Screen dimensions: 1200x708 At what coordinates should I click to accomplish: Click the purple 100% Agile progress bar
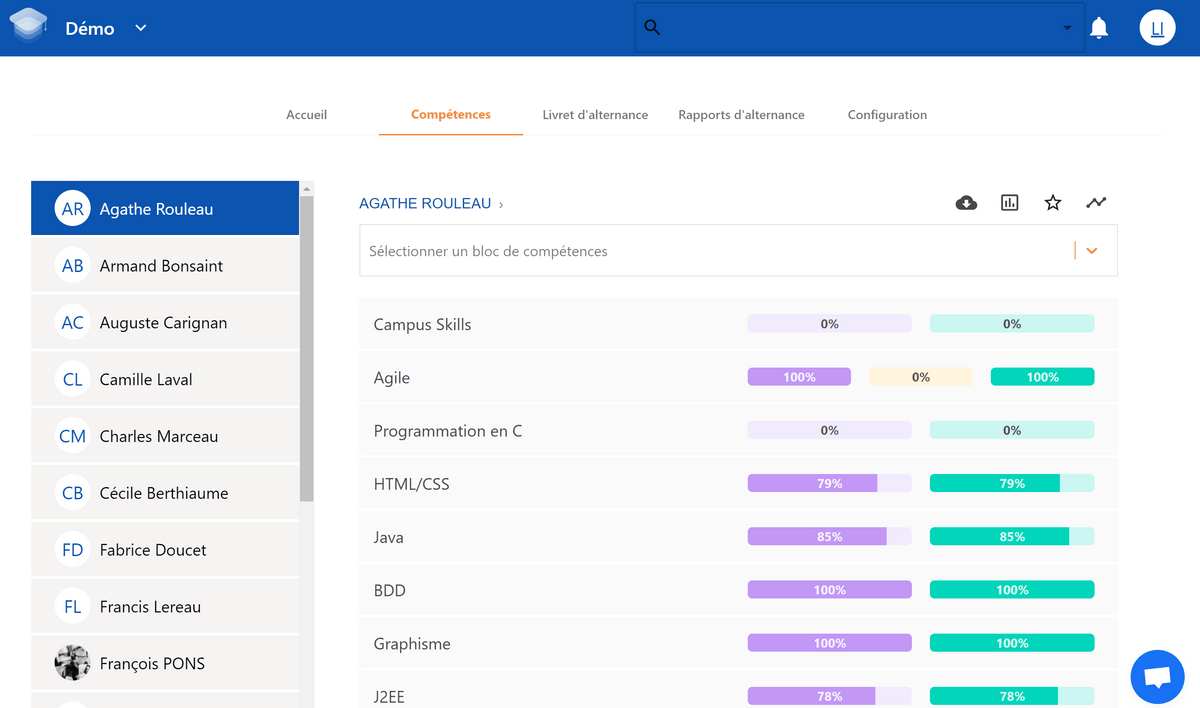coord(799,377)
